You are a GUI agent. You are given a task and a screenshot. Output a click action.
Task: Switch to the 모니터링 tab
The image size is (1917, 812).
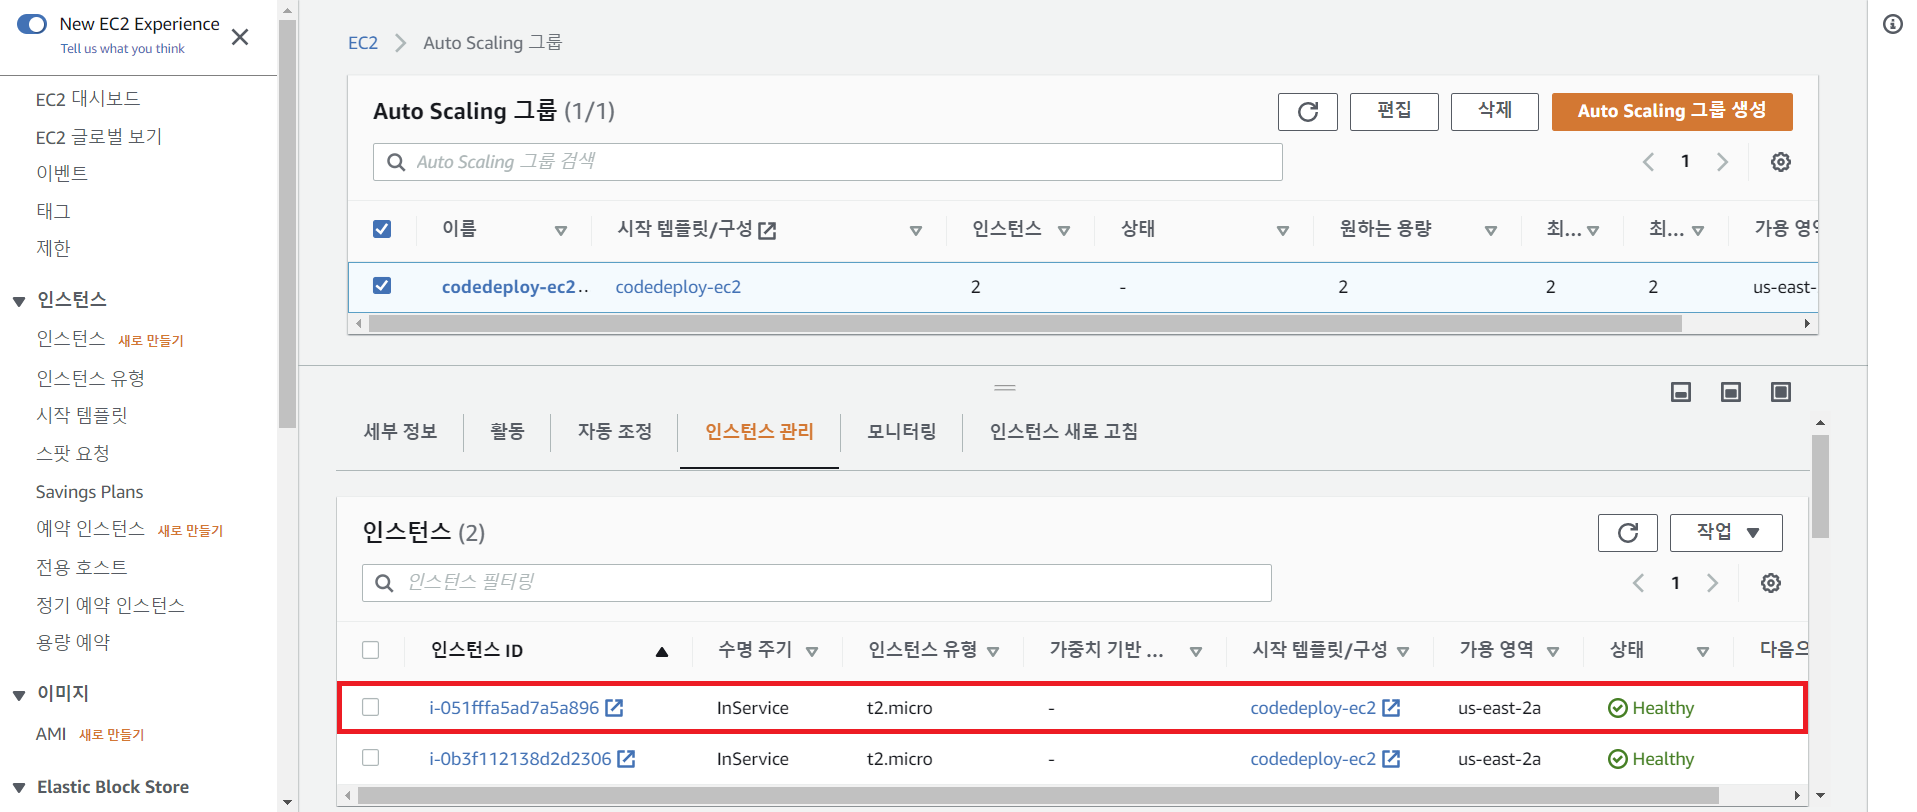point(902,432)
